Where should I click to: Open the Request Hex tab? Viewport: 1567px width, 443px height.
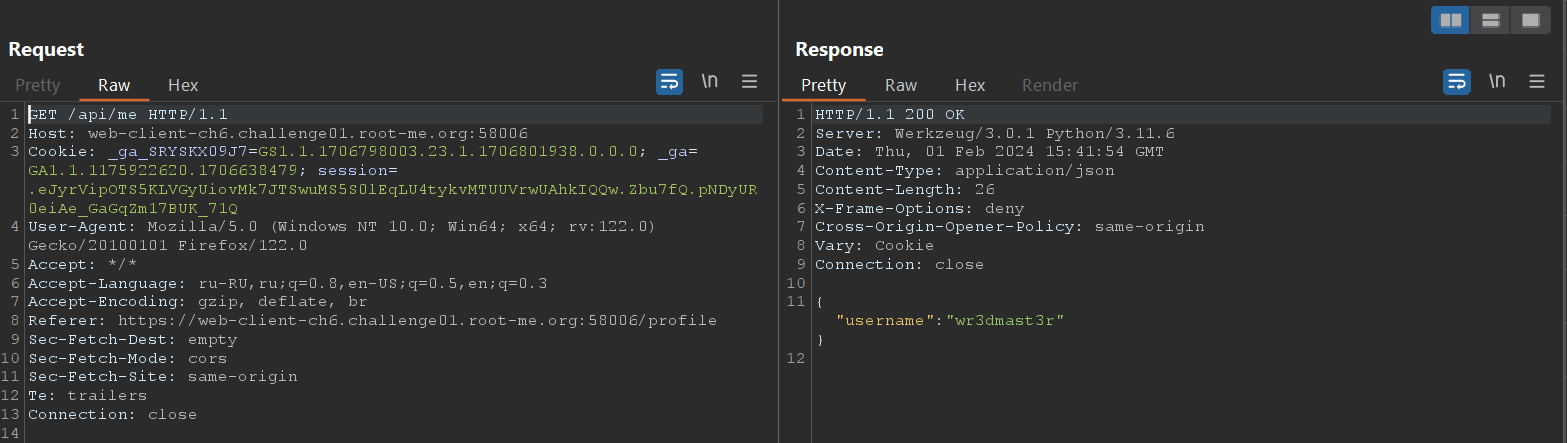(x=183, y=86)
